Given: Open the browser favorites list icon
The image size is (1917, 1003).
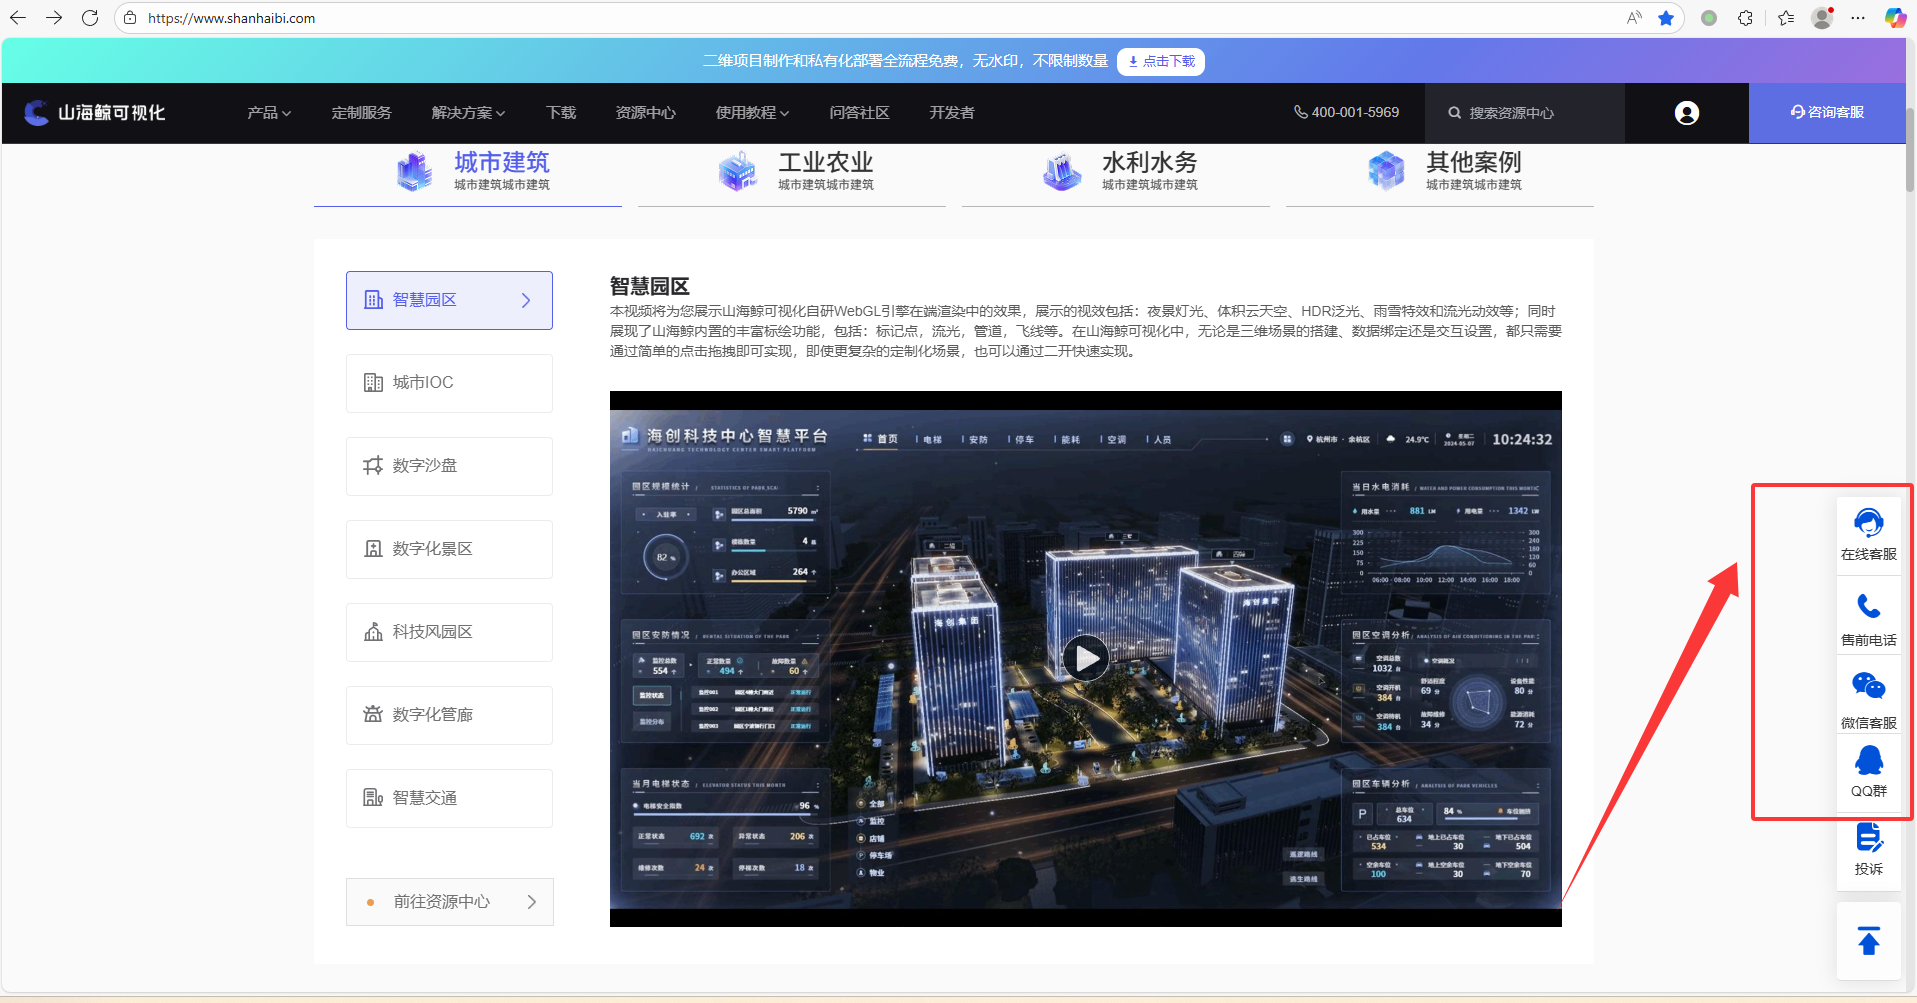Looking at the screenshot, I should point(1786,18).
